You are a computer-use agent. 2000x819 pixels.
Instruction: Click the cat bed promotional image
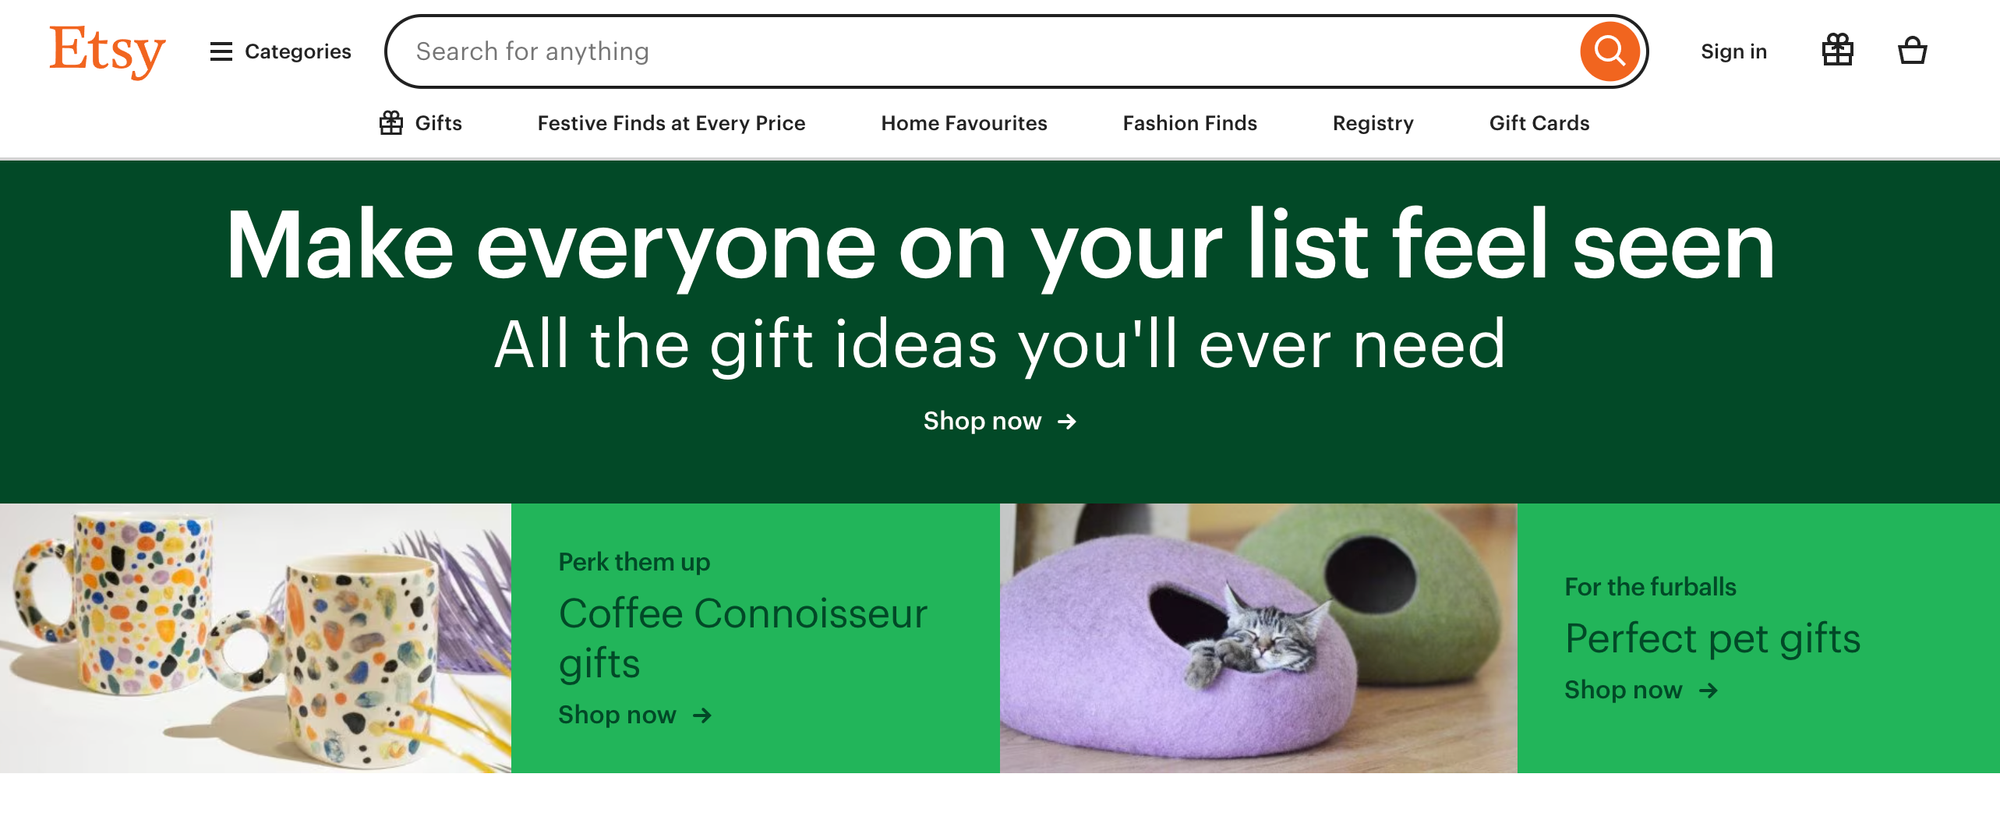[1260, 637]
